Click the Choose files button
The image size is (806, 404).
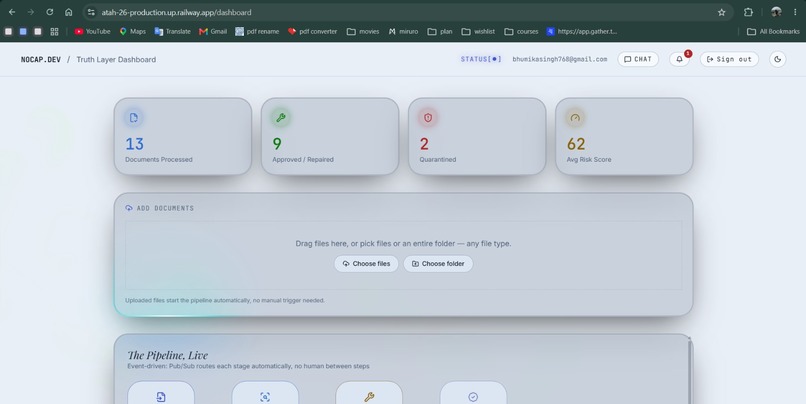[x=366, y=264]
